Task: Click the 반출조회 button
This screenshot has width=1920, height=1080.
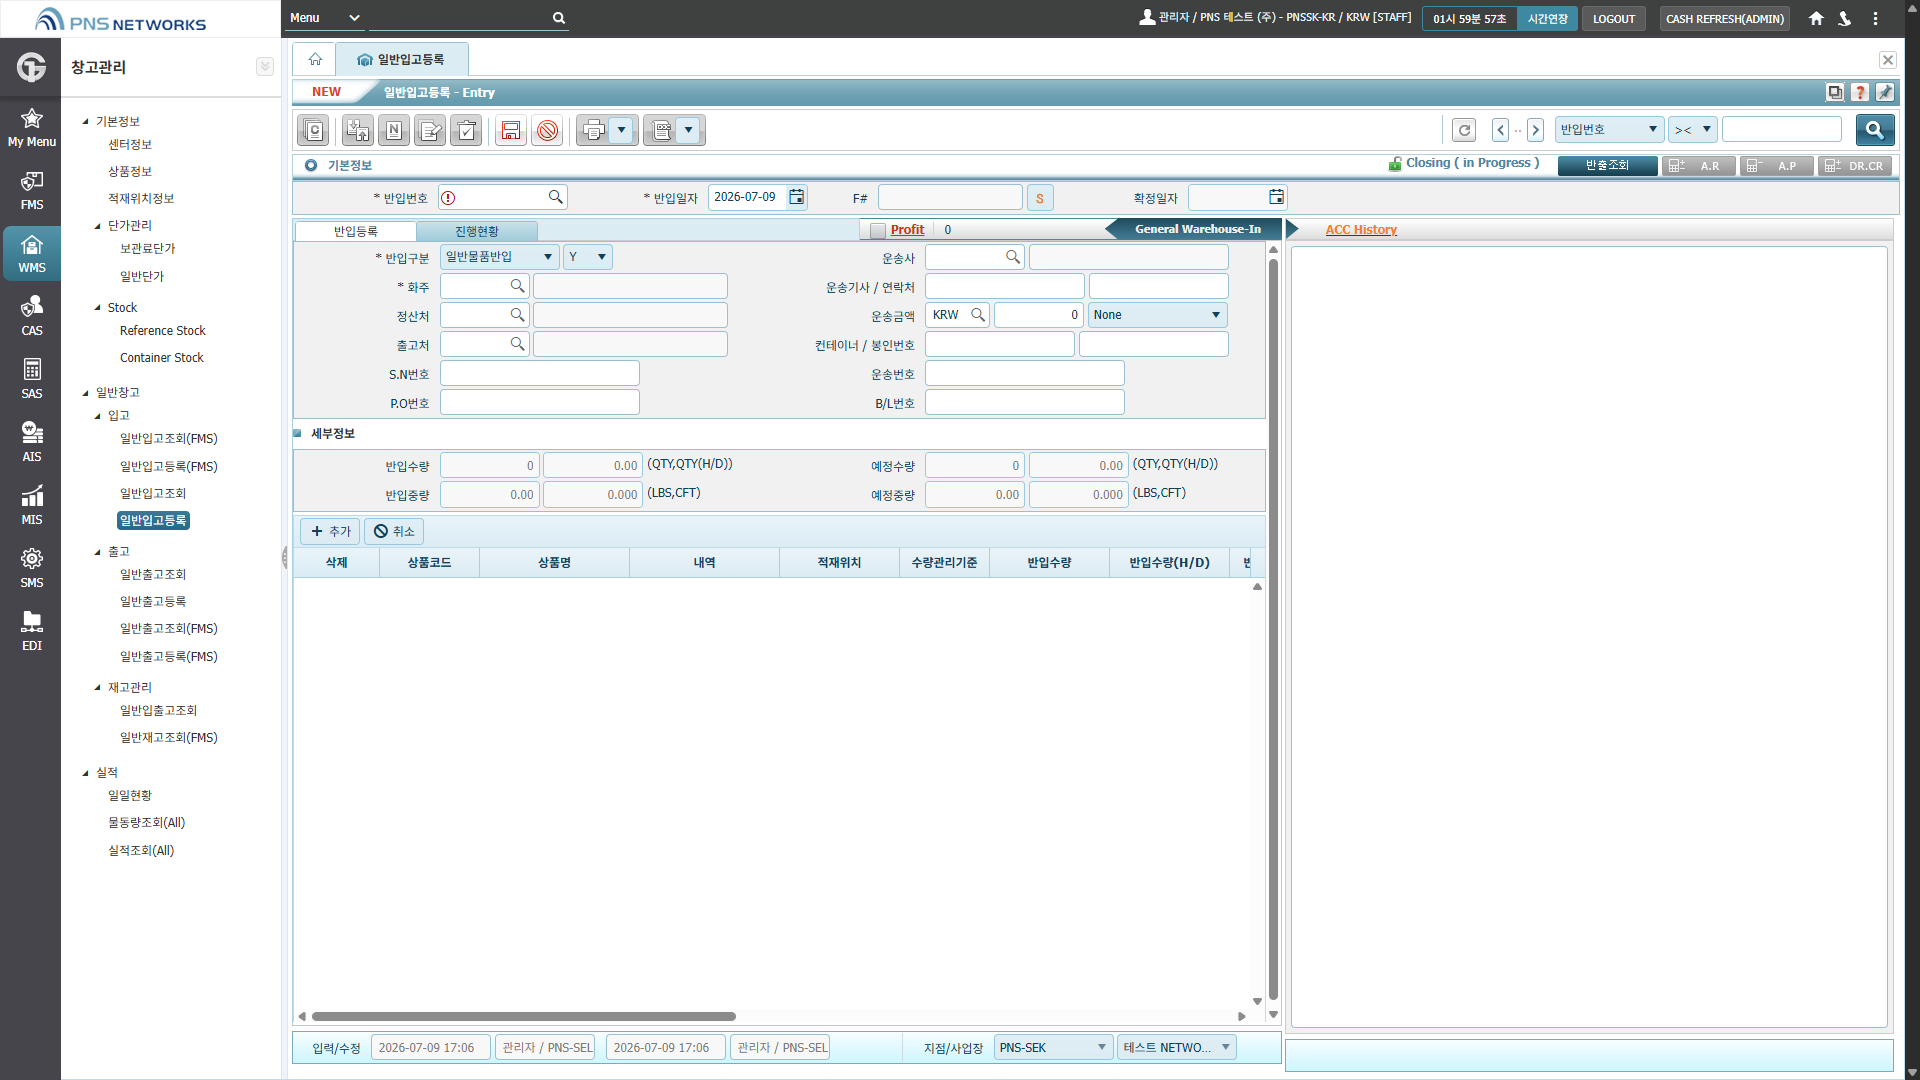Action: click(x=1607, y=166)
